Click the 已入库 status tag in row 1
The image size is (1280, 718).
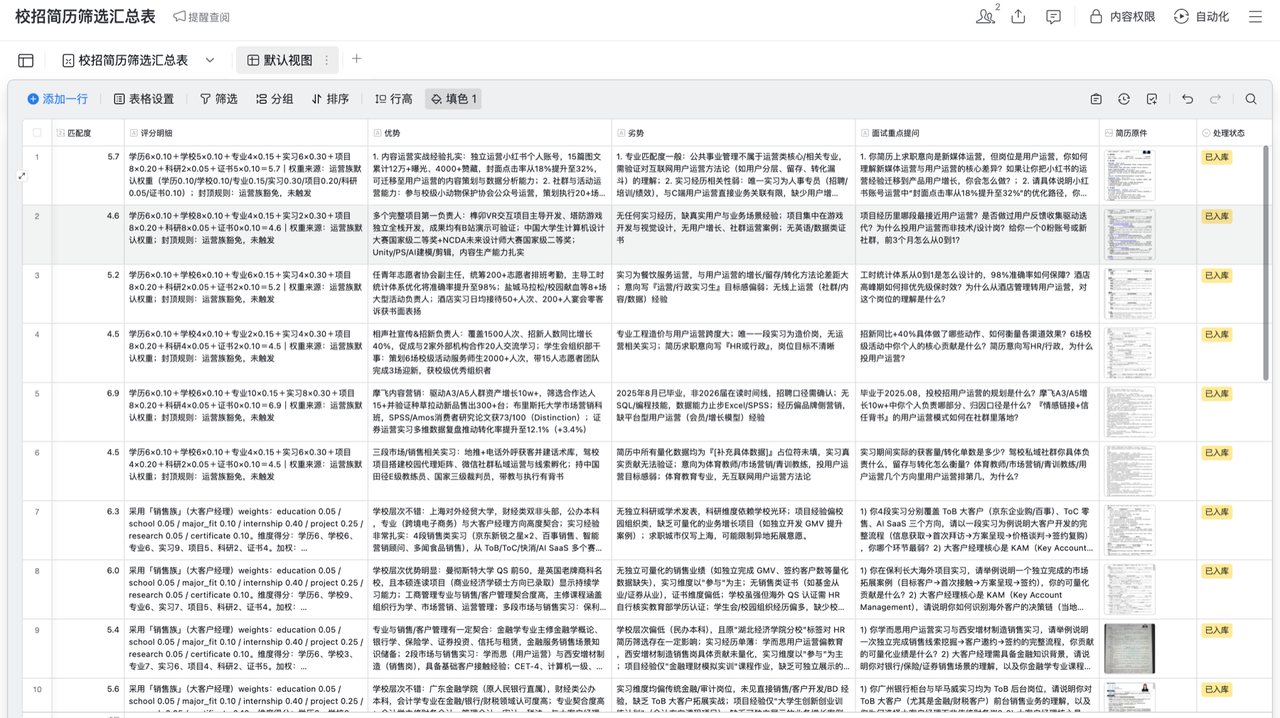pos(1216,157)
